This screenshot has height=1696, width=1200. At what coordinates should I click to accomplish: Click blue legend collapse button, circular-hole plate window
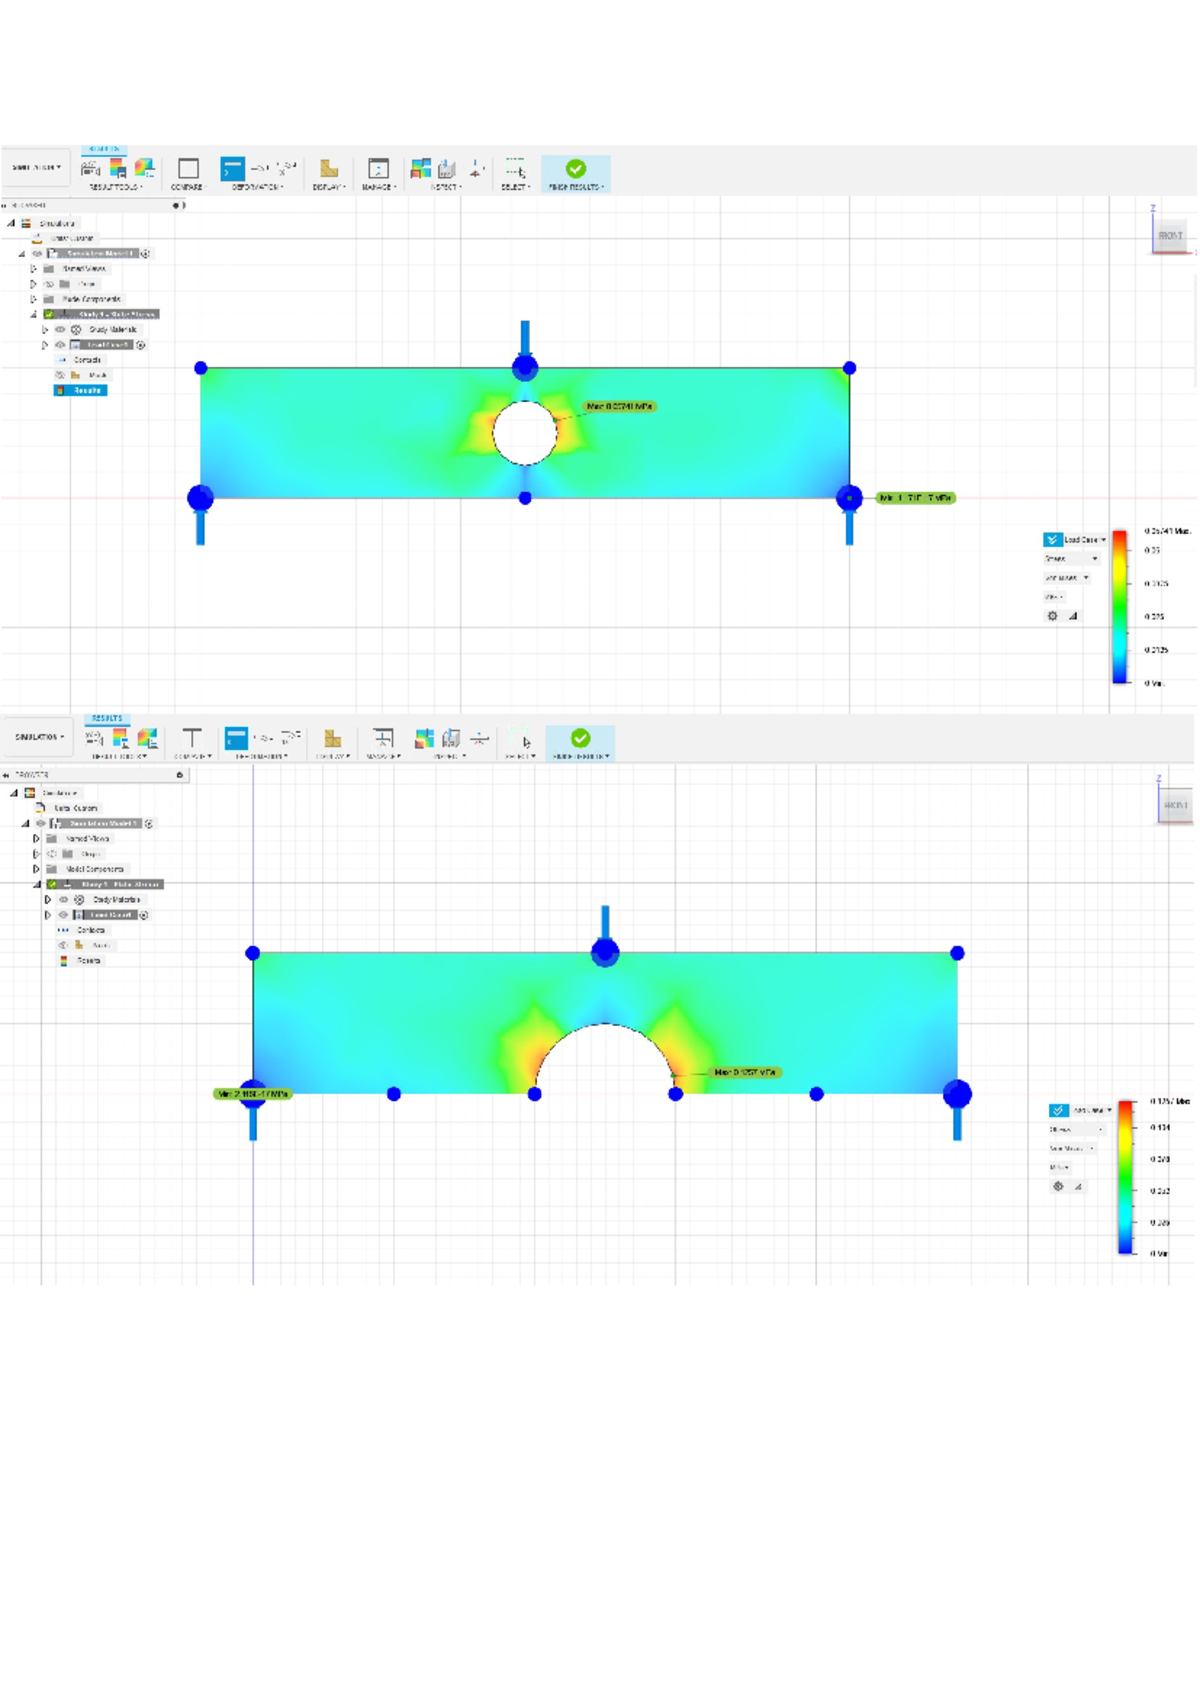pyautogui.click(x=1052, y=539)
